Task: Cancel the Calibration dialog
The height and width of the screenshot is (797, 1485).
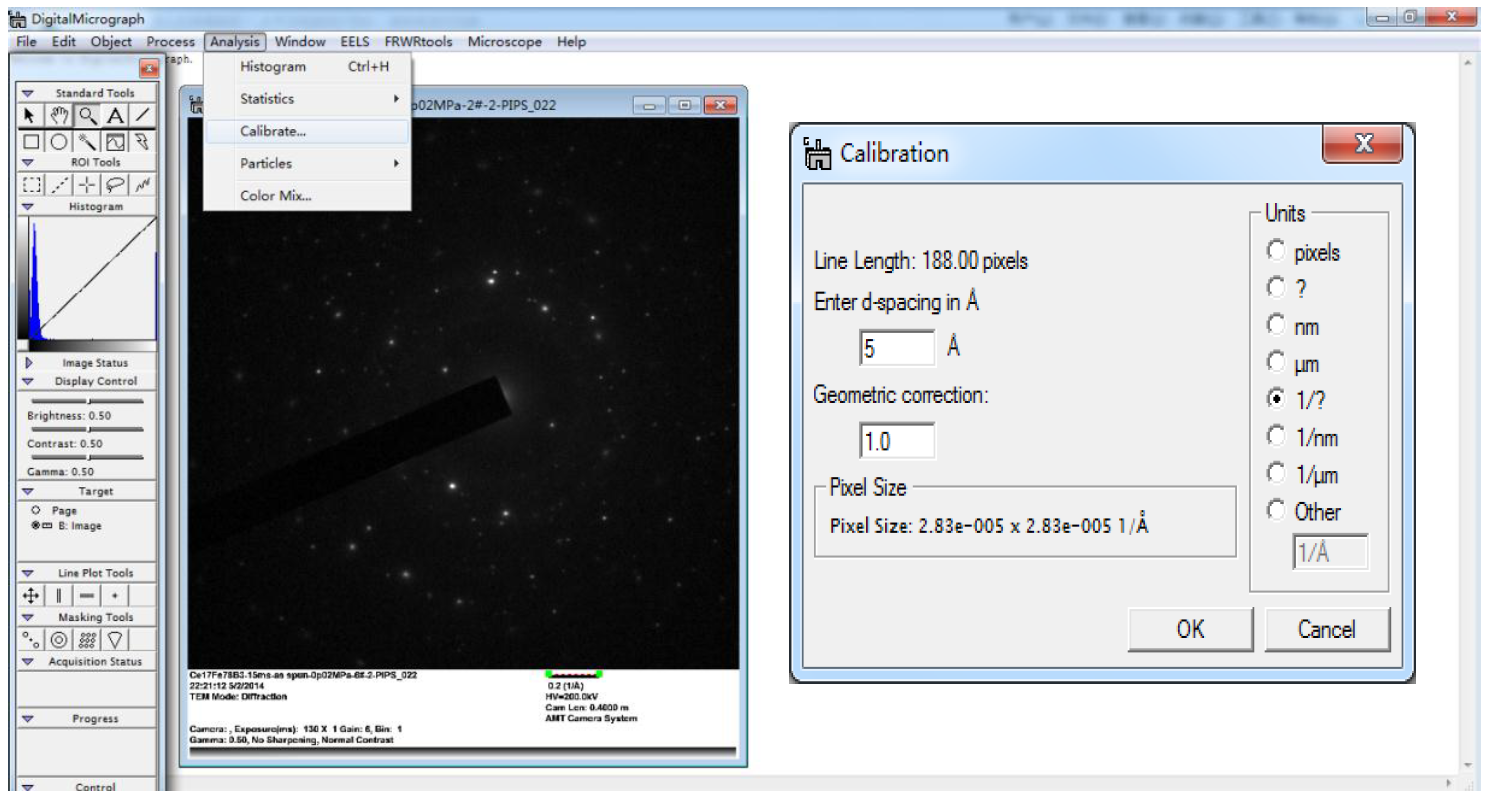Action: click(x=1327, y=629)
